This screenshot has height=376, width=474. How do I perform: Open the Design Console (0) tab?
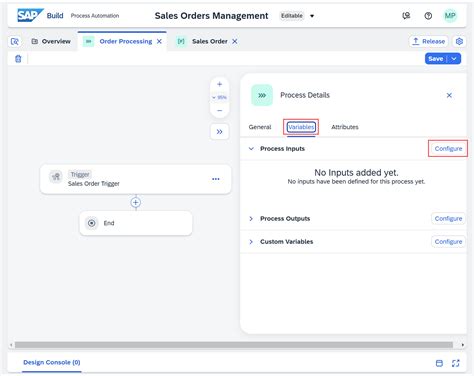[52, 362]
